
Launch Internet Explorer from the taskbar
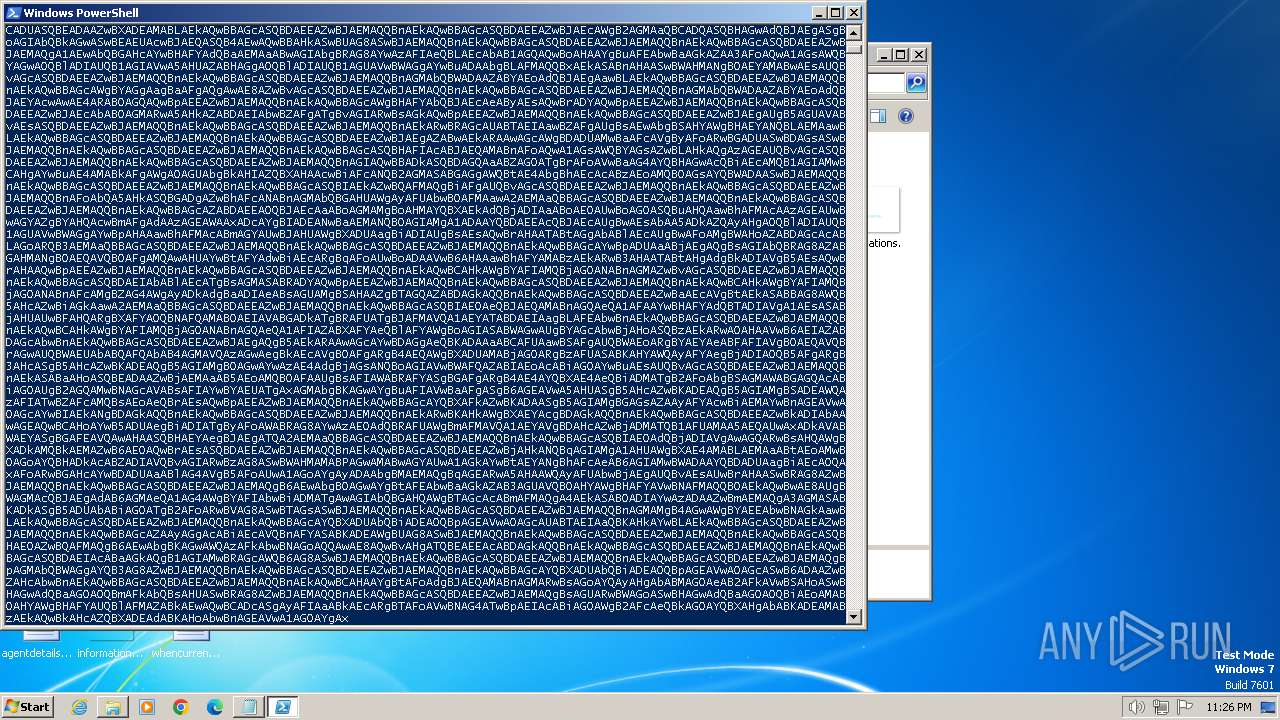79,707
